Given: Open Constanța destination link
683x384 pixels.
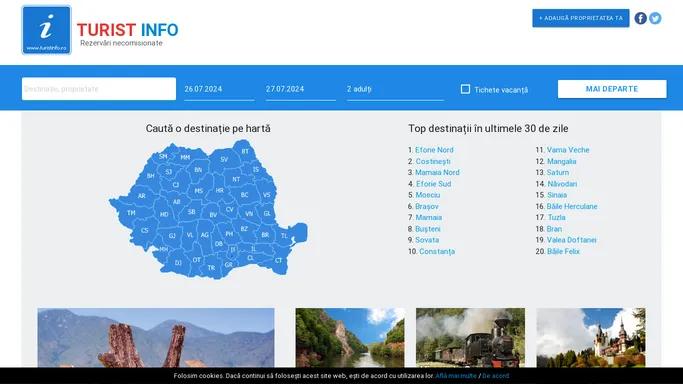Looking at the screenshot, I should point(437,251).
